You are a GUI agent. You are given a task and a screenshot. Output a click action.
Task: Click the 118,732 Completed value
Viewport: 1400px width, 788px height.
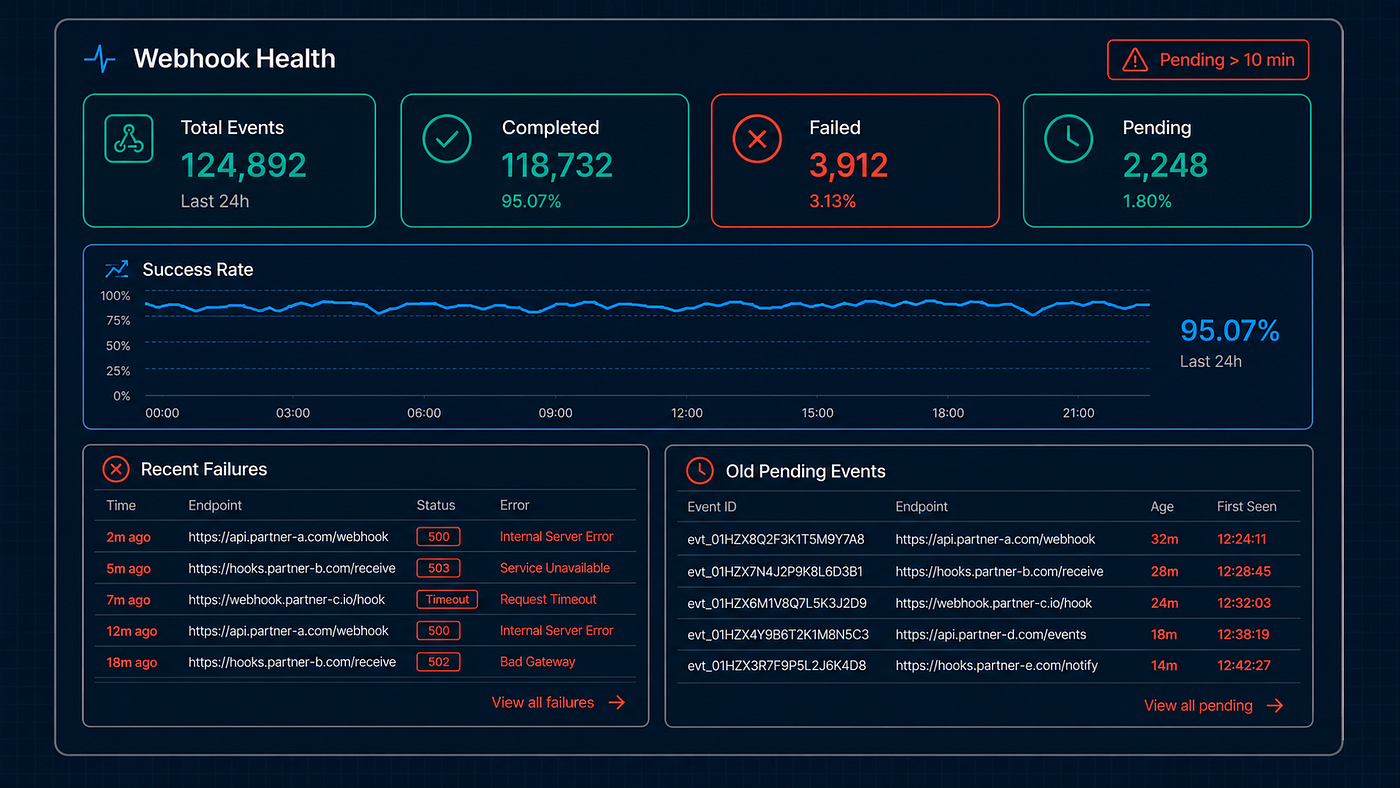point(557,165)
